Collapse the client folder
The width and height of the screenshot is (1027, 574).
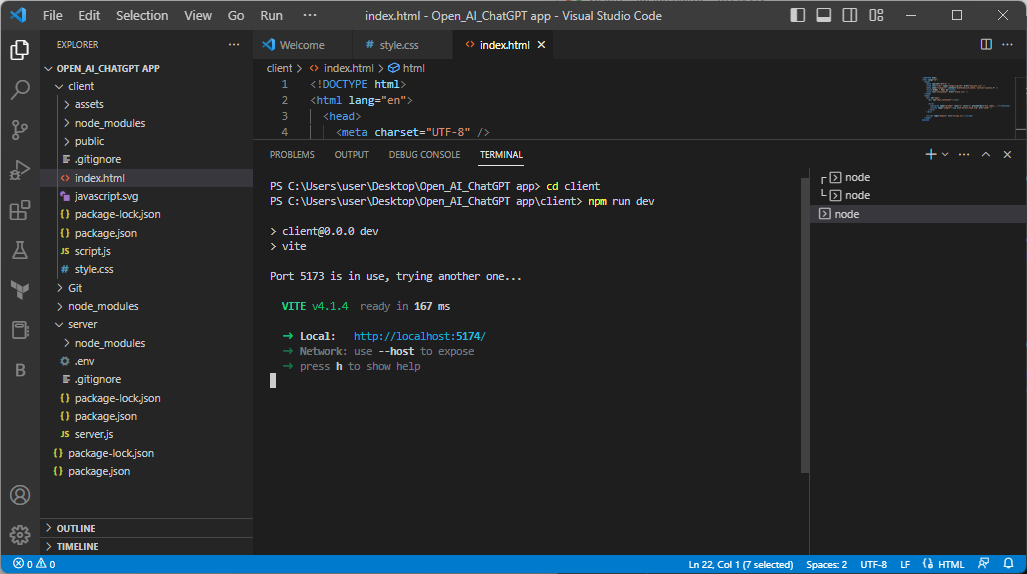pos(147,86)
